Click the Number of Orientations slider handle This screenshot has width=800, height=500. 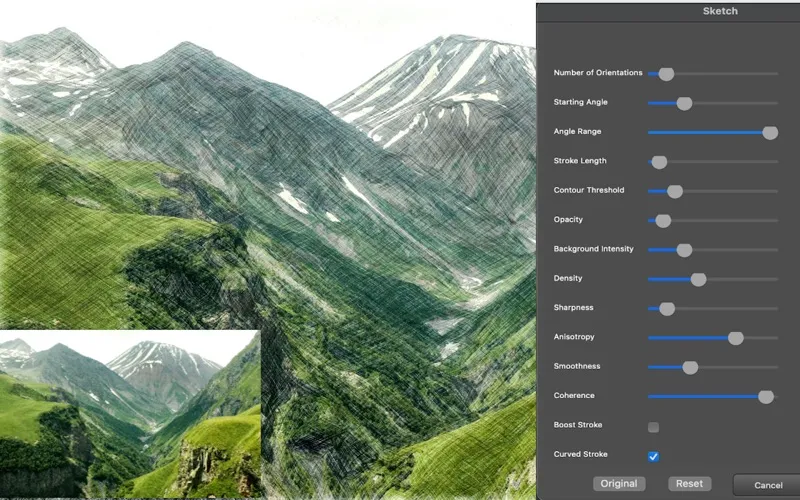[x=666, y=74]
